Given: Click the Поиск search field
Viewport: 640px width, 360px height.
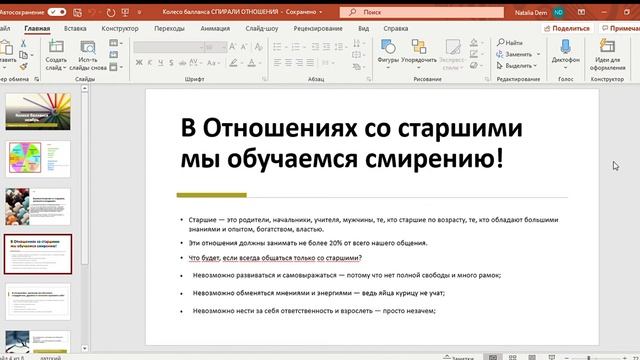Looking at the screenshot, I should (422, 12).
